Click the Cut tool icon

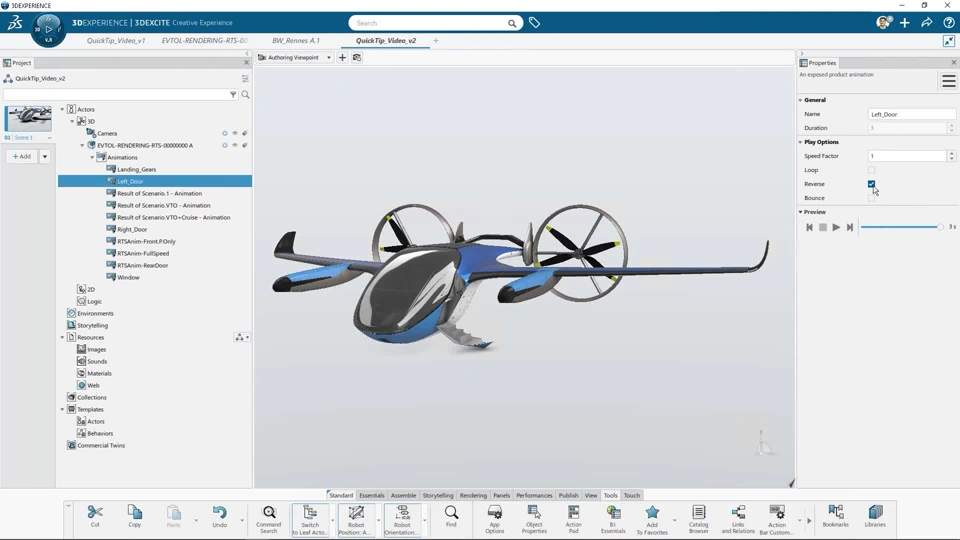95,514
